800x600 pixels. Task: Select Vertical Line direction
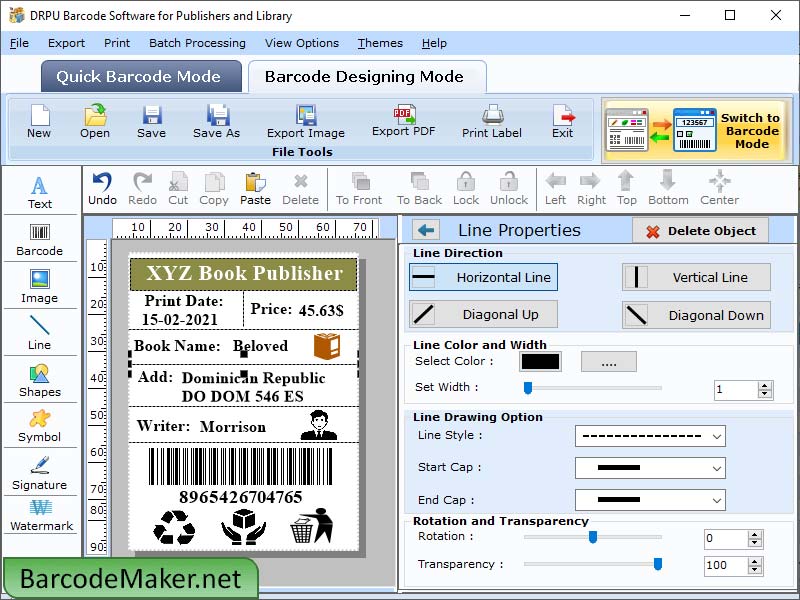(696, 277)
